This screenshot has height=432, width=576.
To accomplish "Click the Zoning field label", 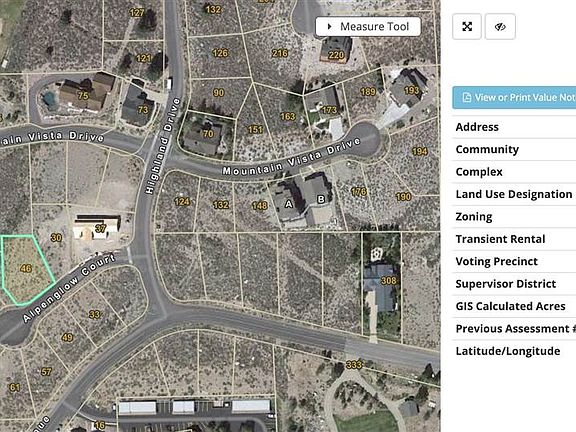I will (x=474, y=217).
